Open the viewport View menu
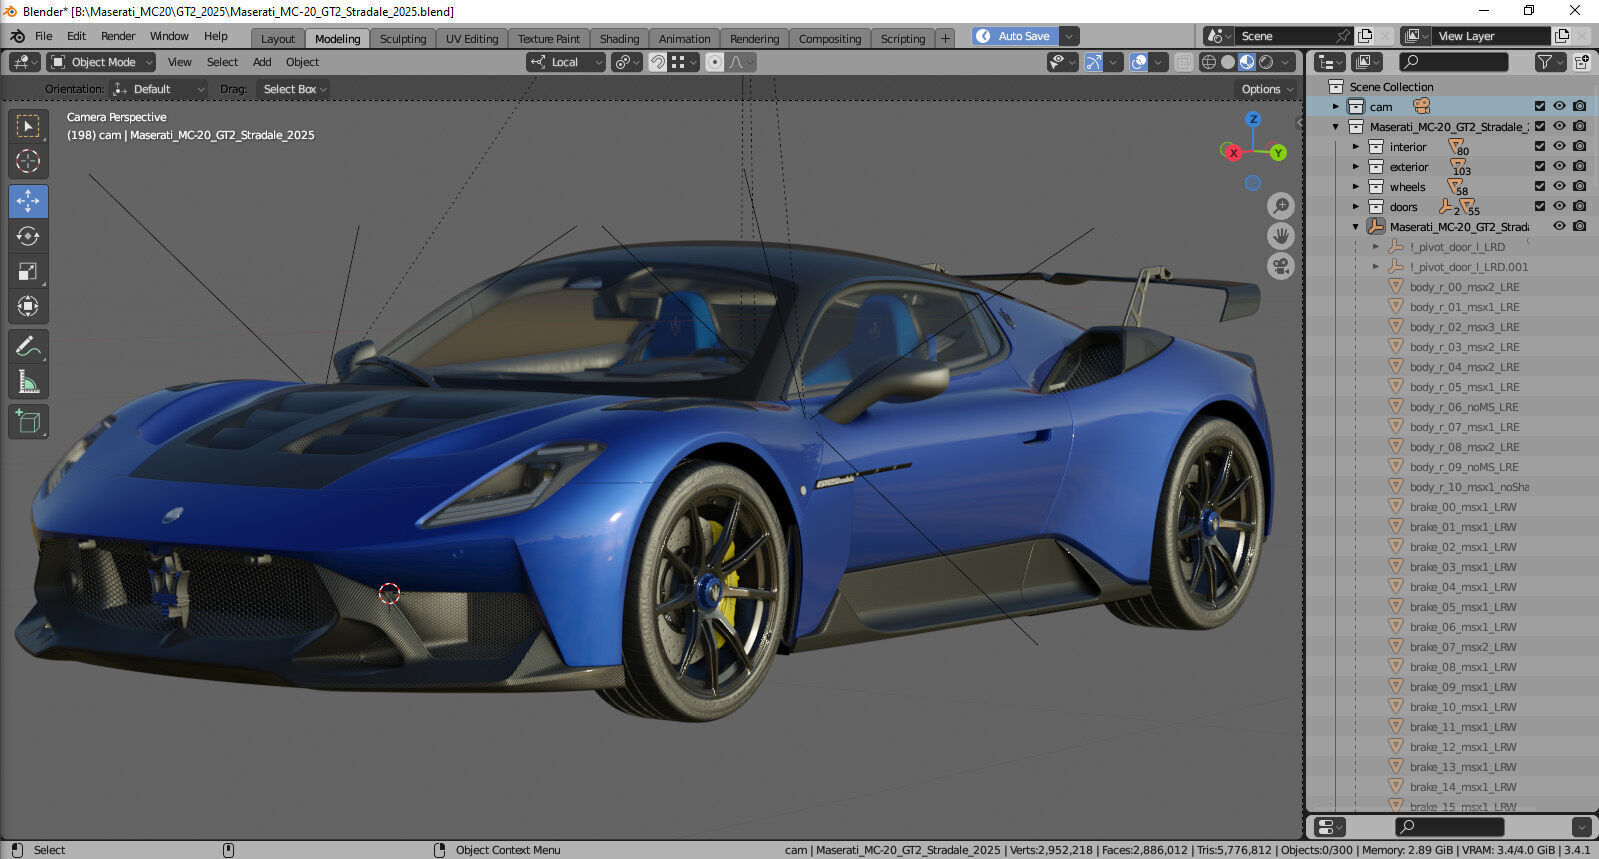This screenshot has width=1599, height=859. [180, 62]
